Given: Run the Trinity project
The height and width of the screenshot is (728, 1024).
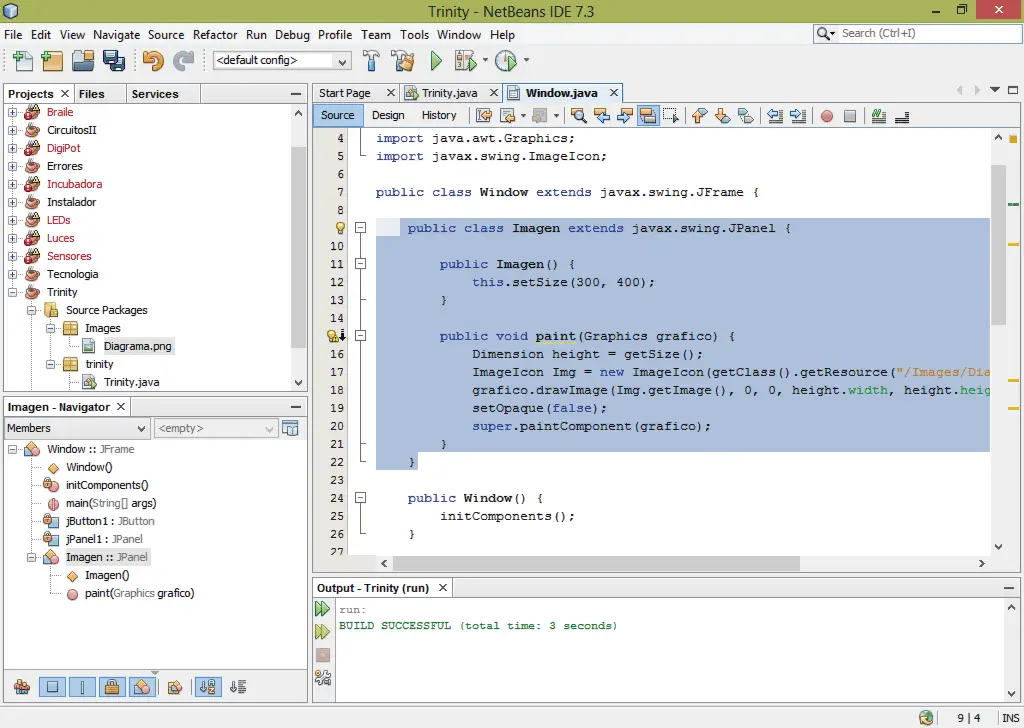Looking at the screenshot, I should click(x=437, y=60).
